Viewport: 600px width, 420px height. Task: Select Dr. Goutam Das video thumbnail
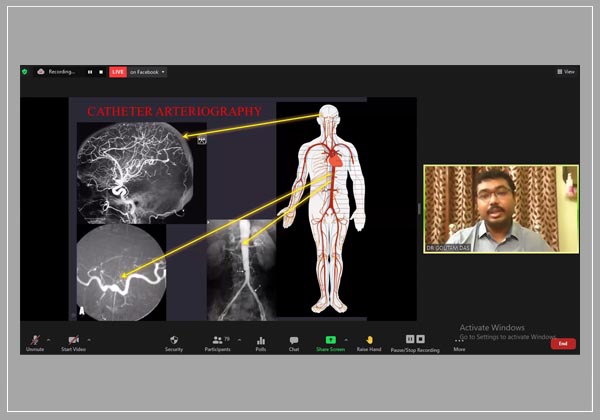[501, 209]
